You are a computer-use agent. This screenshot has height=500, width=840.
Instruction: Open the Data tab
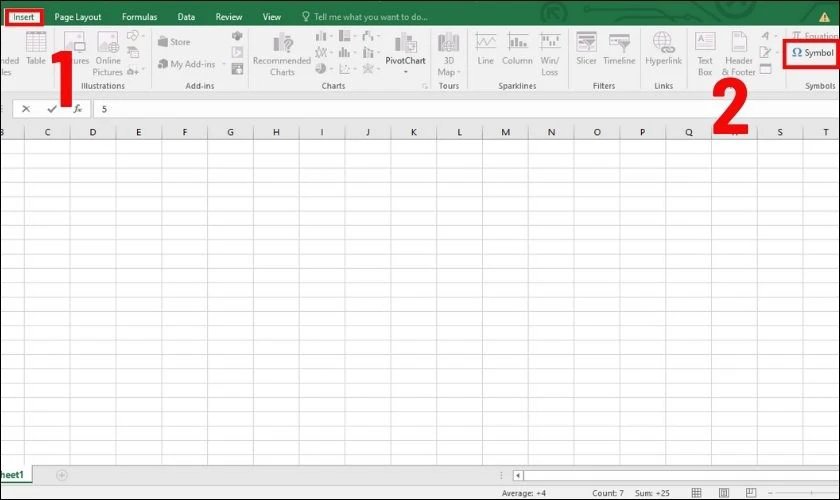point(186,17)
